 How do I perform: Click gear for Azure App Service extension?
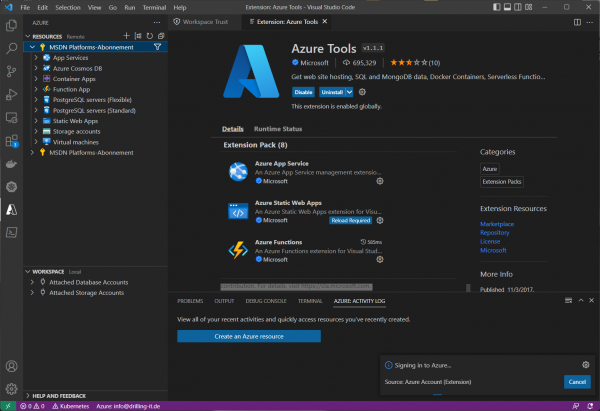(x=380, y=181)
